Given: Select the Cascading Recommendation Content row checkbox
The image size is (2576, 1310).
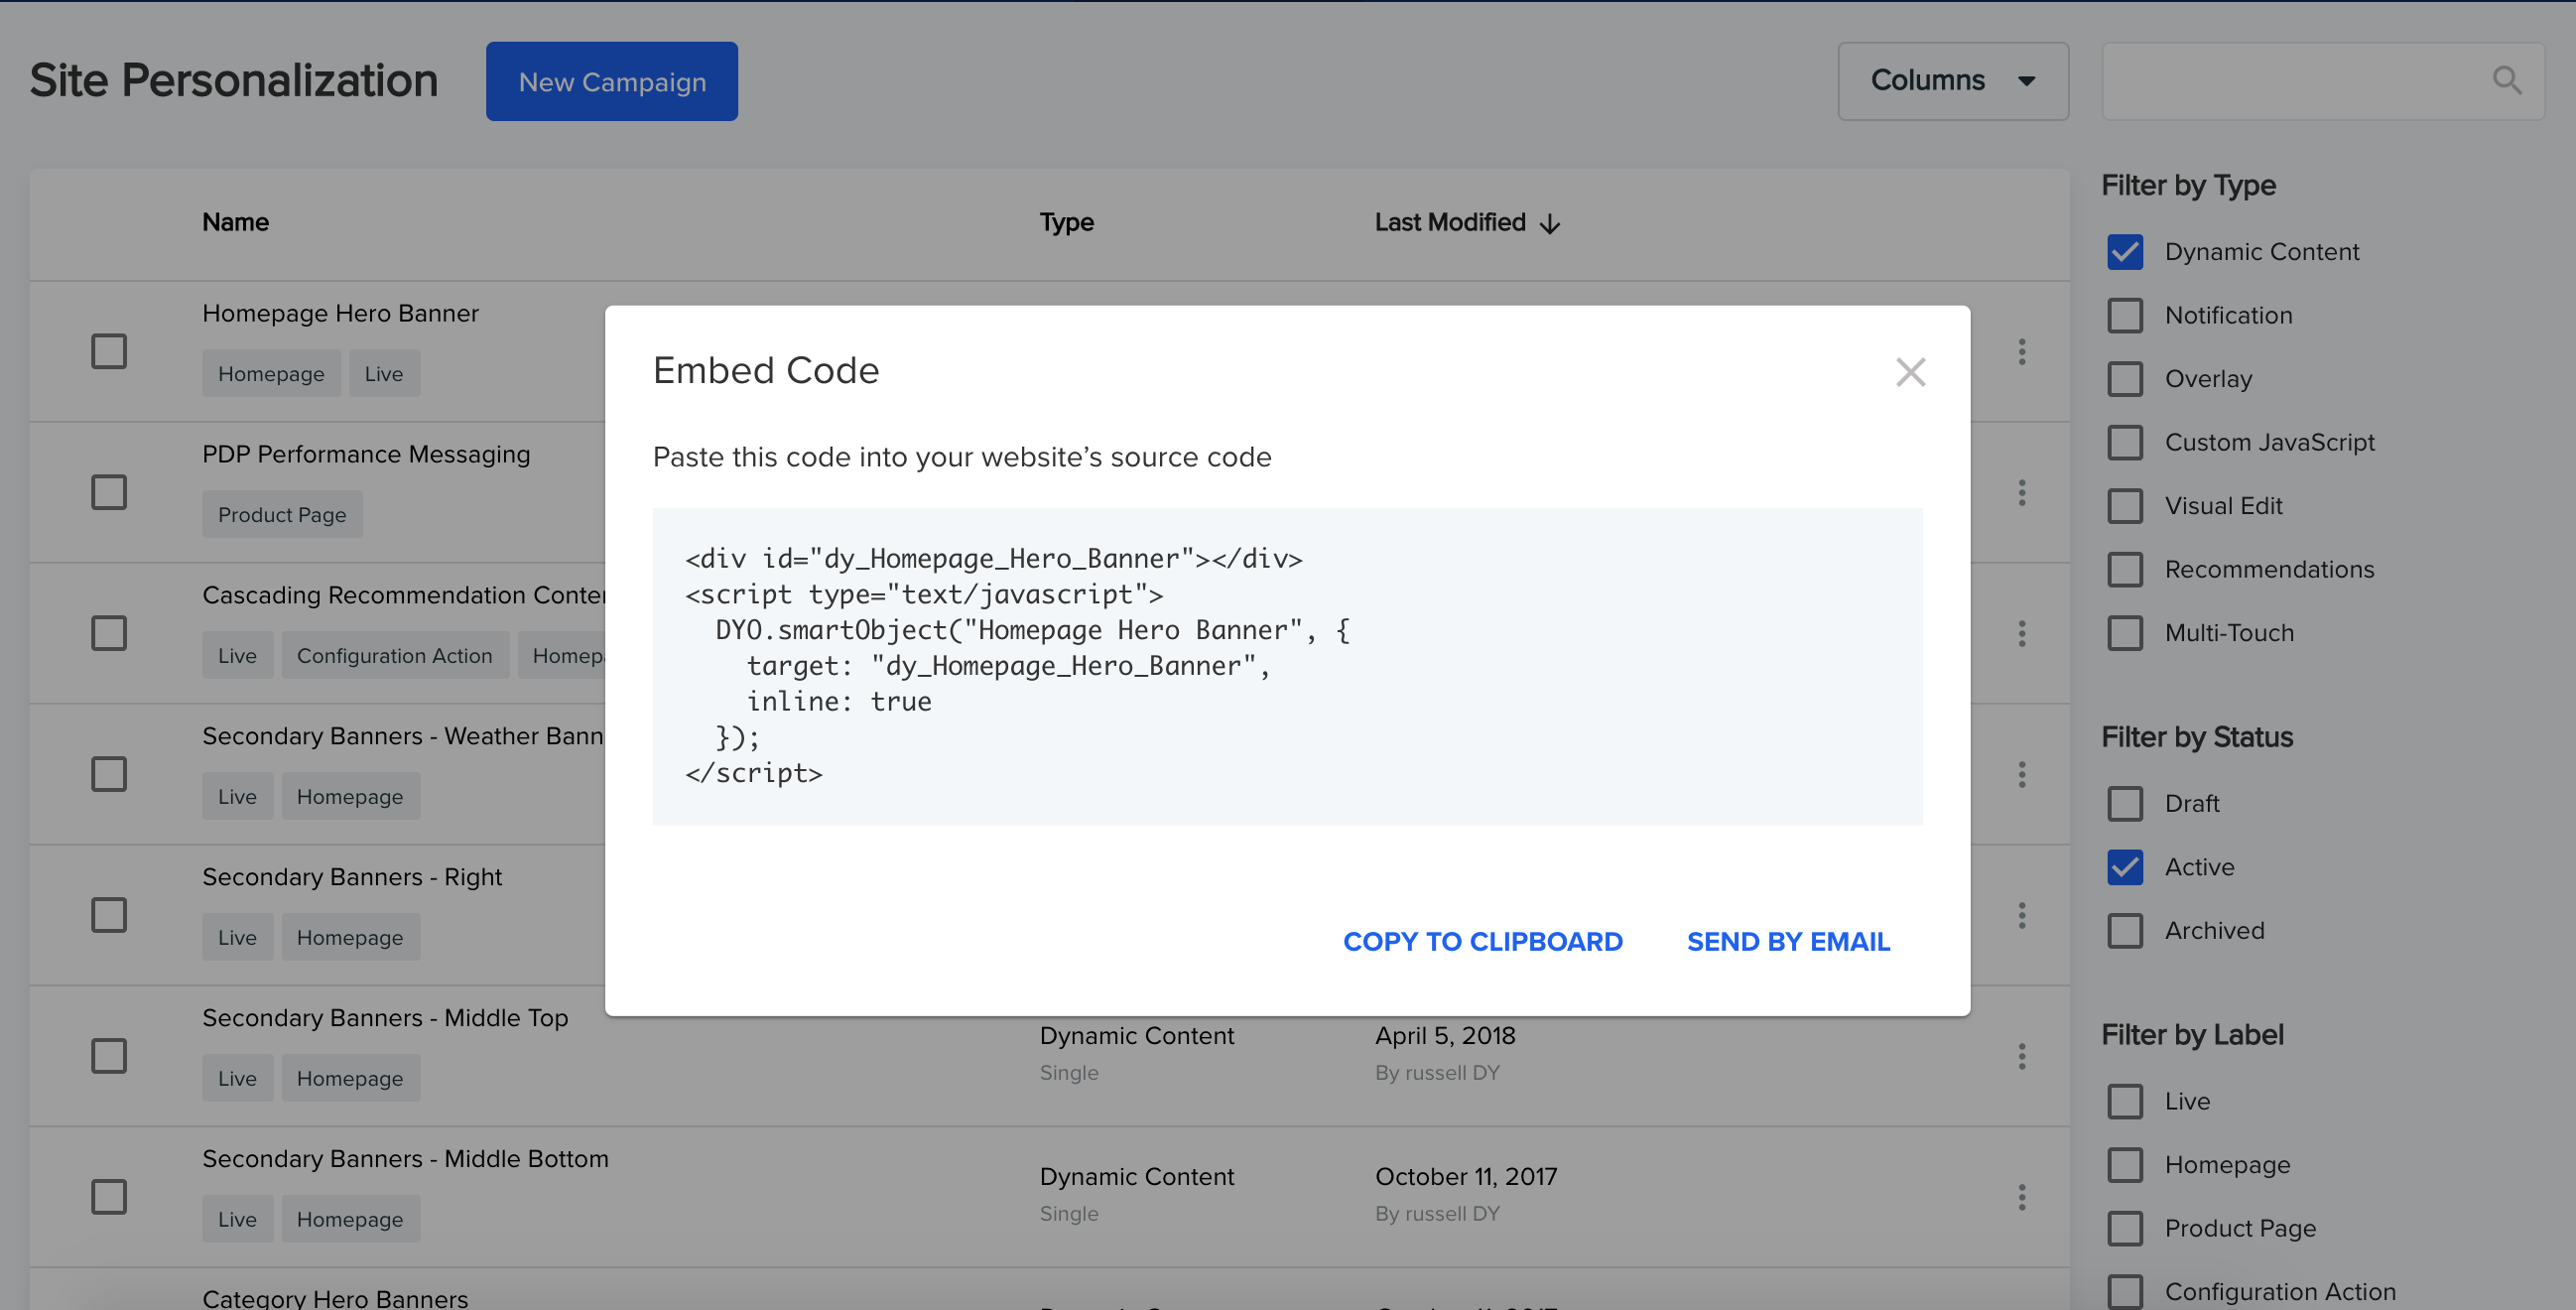Looking at the screenshot, I should click(x=109, y=633).
